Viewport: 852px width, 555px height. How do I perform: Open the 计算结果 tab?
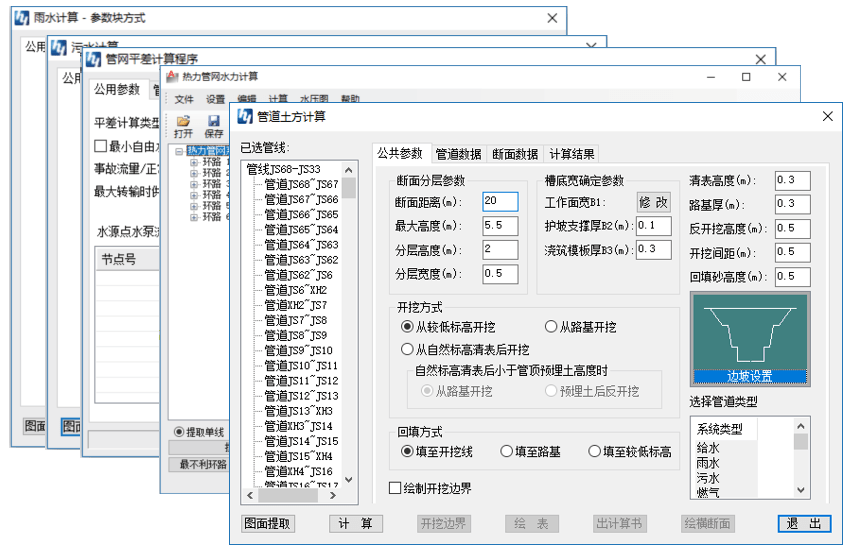[572, 154]
